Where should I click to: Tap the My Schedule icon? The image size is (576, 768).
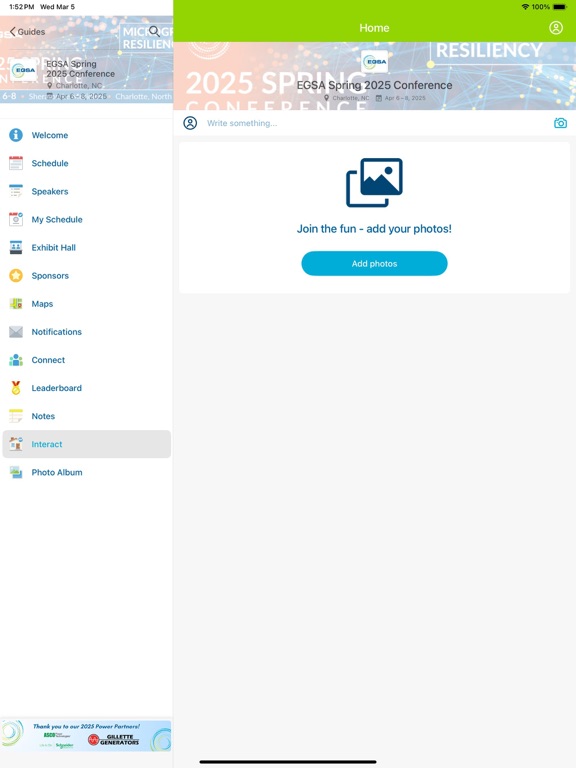[16, 219]
